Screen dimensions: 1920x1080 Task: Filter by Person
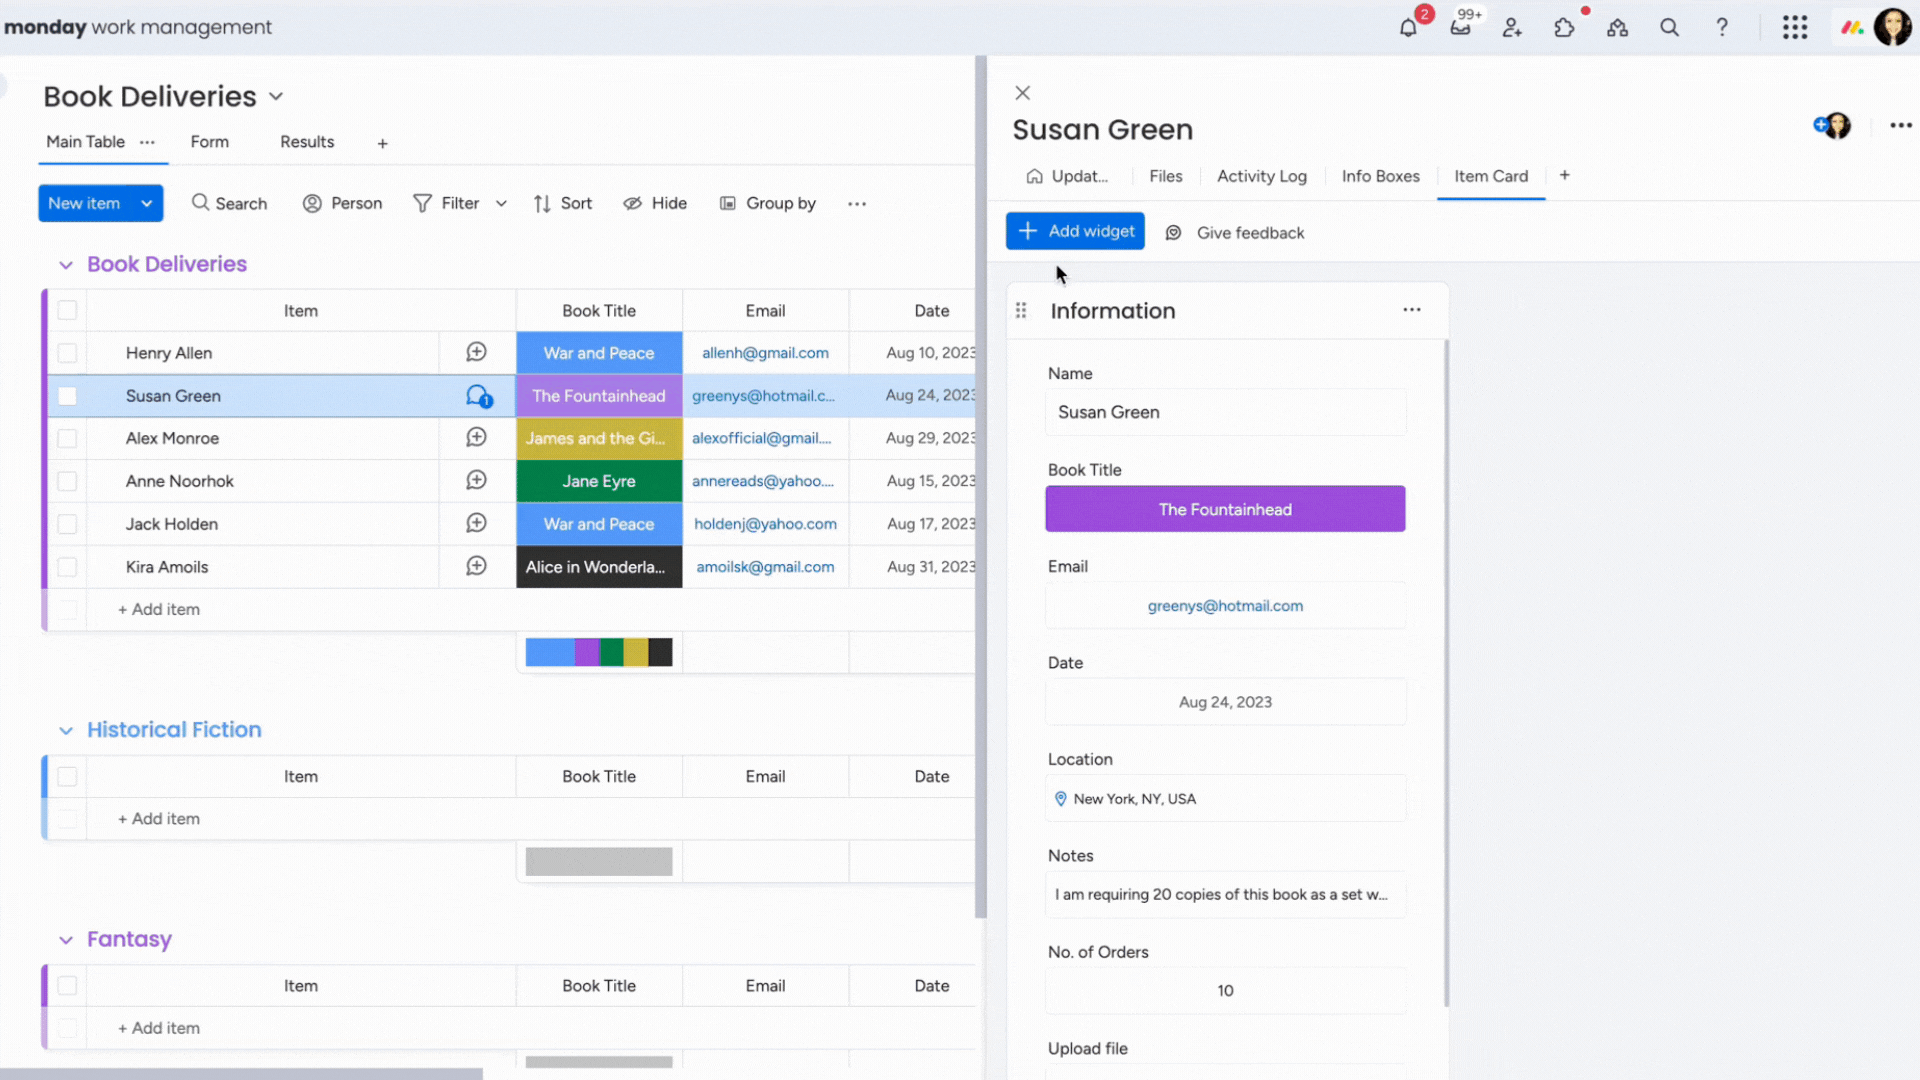tap(343, 204)
